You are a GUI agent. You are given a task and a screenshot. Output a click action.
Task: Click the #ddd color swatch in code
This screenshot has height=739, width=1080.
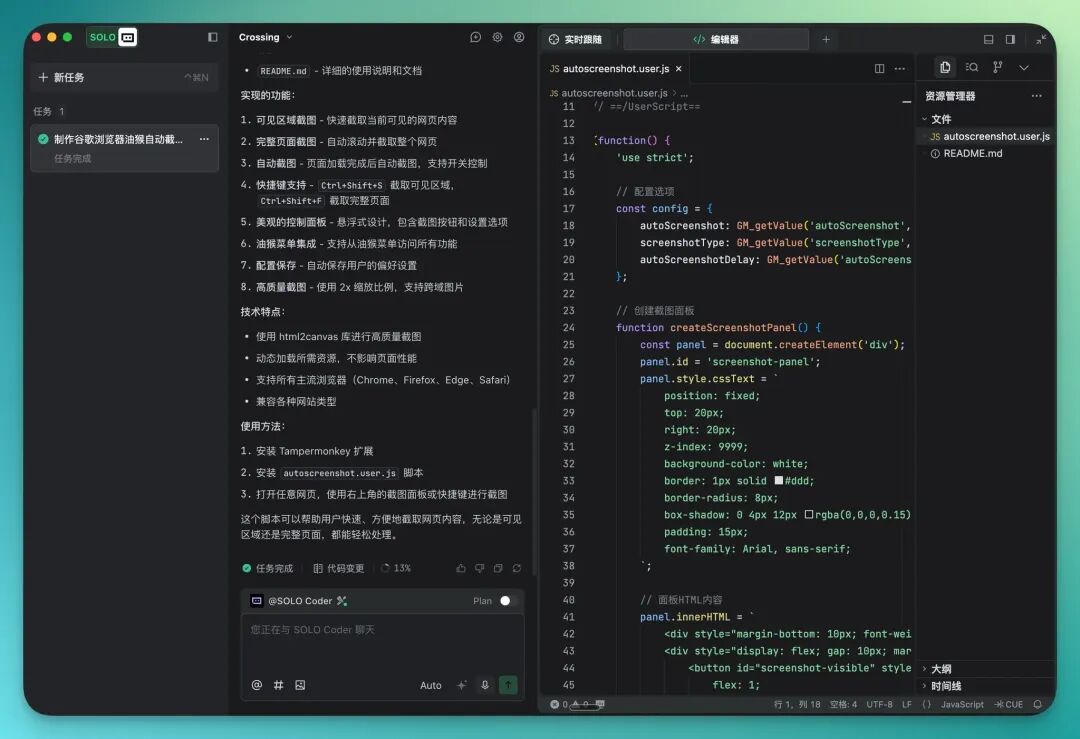(778, 481)
